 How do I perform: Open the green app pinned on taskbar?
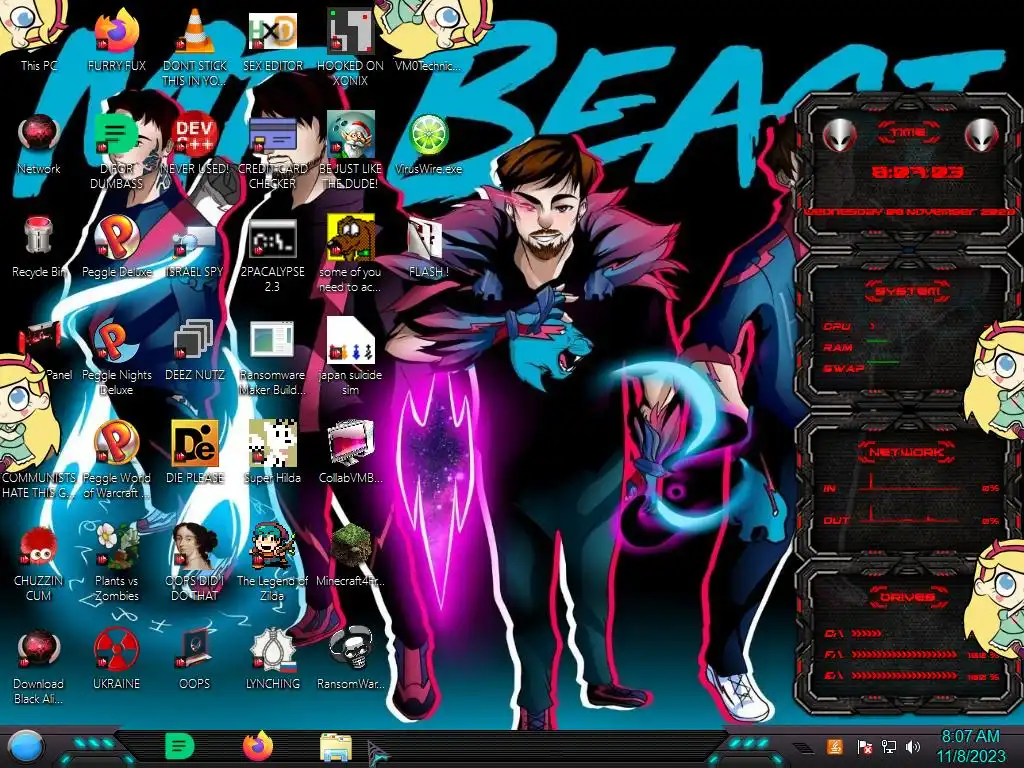point(180,746)
